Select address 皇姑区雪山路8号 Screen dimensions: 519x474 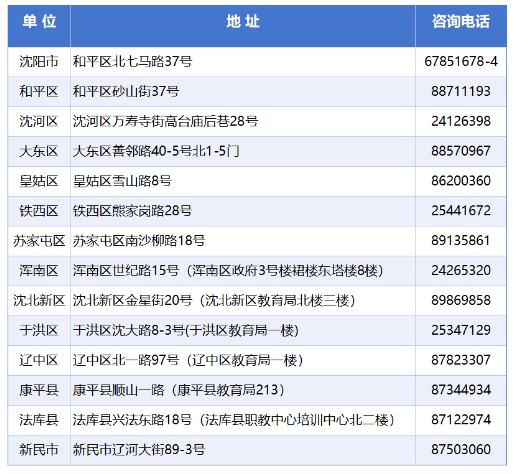coord(122,181)
